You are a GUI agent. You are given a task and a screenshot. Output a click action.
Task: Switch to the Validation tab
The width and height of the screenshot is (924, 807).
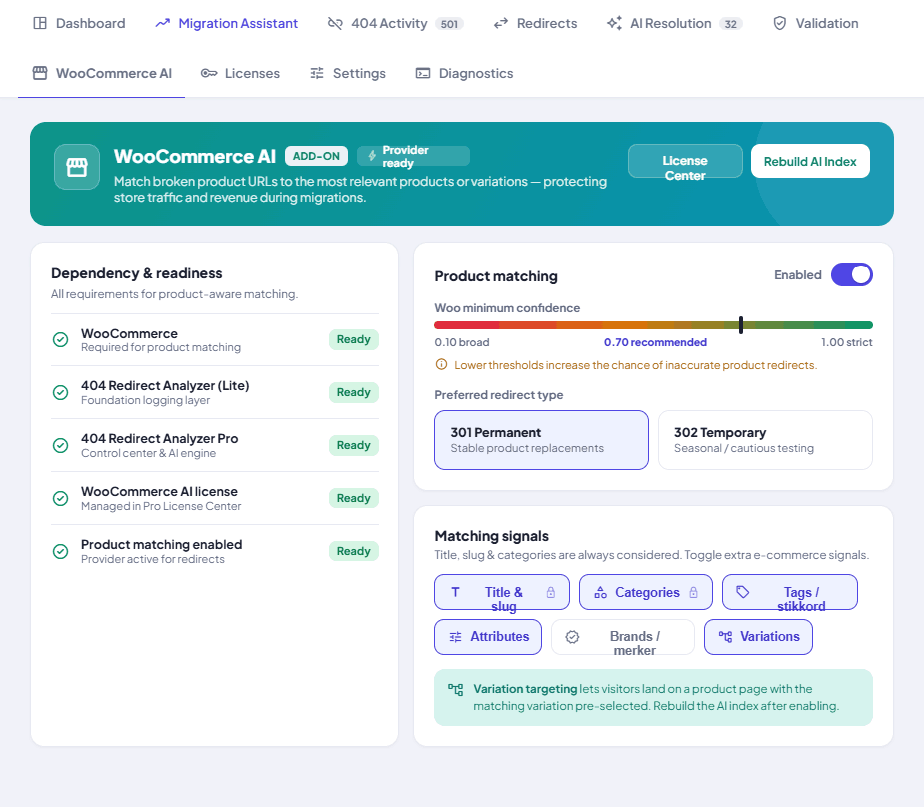(x=816, y=24)
